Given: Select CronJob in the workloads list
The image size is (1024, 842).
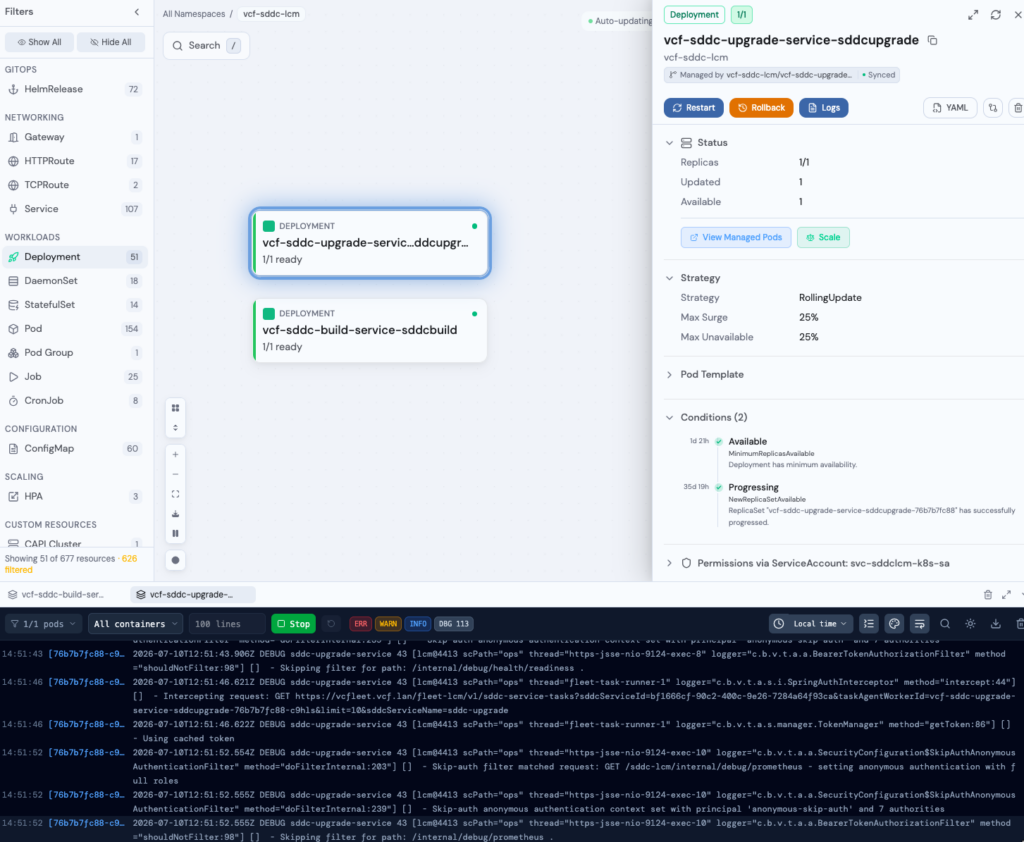Looking at the screenshot, I should point(74,400).
